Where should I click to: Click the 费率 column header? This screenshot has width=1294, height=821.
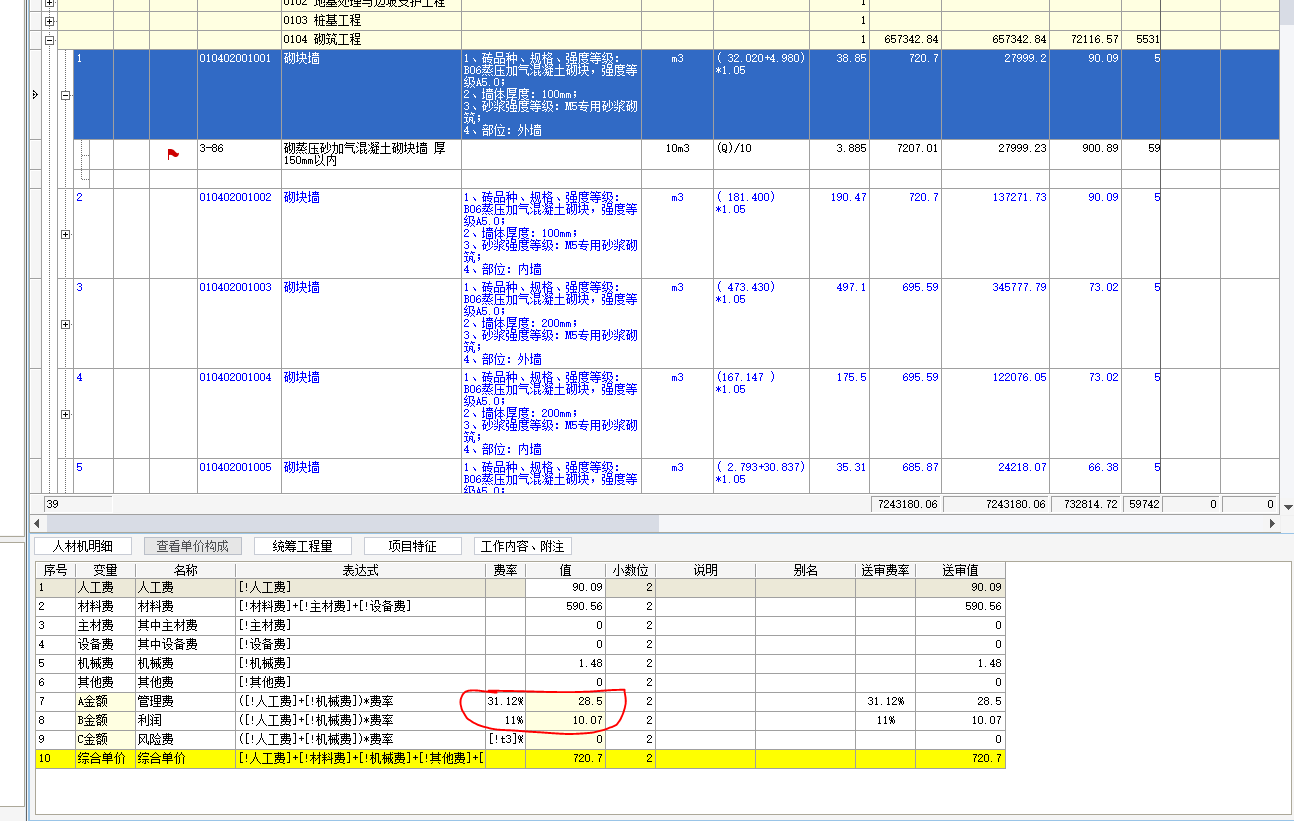click(x=505, y=570)
